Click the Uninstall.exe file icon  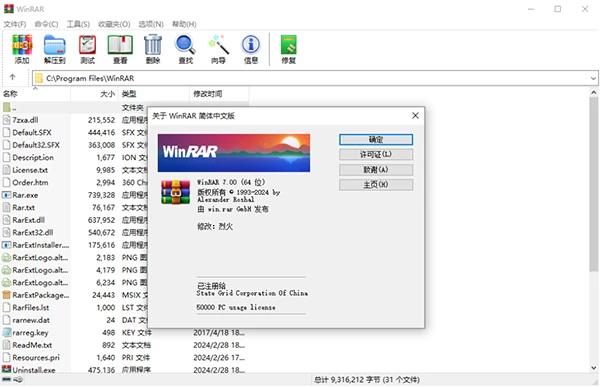tap(7, 370)
